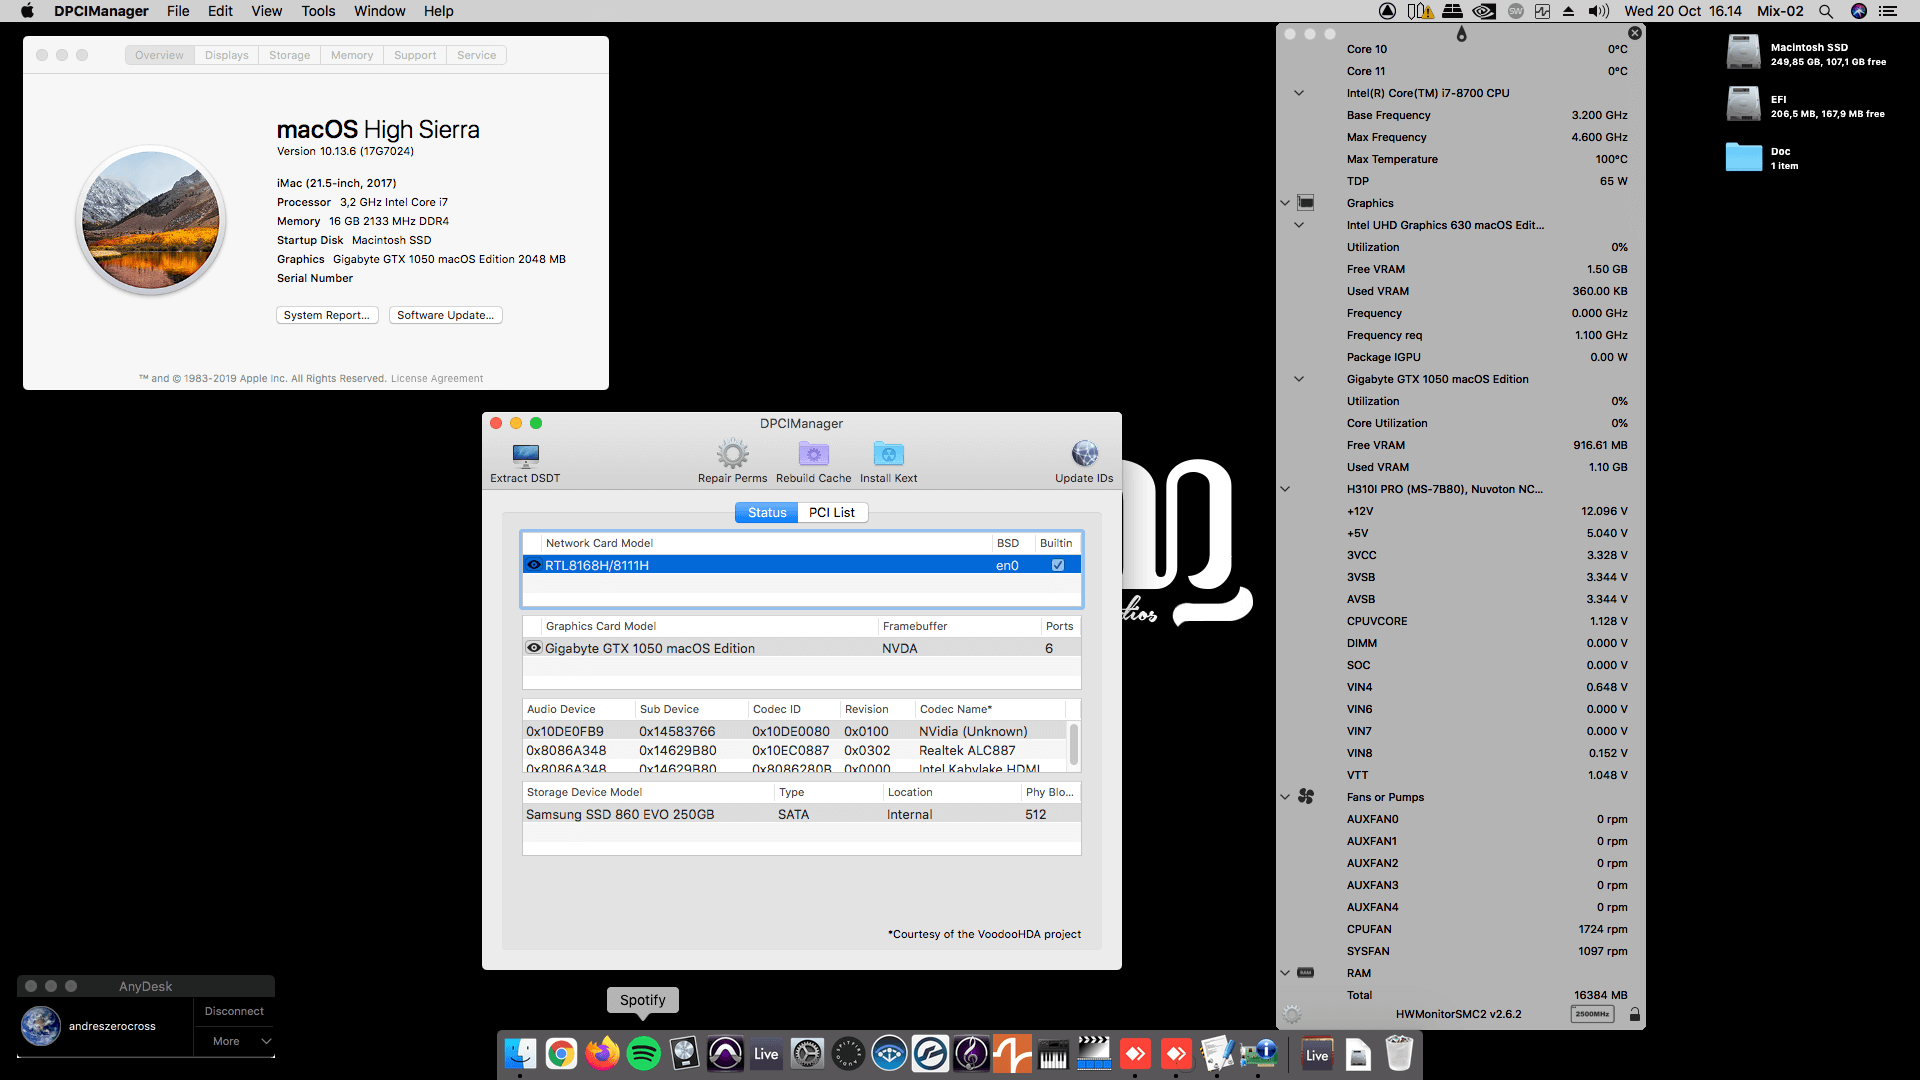This screenshot has width=1920, height=1080.
Task: Click the Software Update... button
Action: tap(445, 315)
